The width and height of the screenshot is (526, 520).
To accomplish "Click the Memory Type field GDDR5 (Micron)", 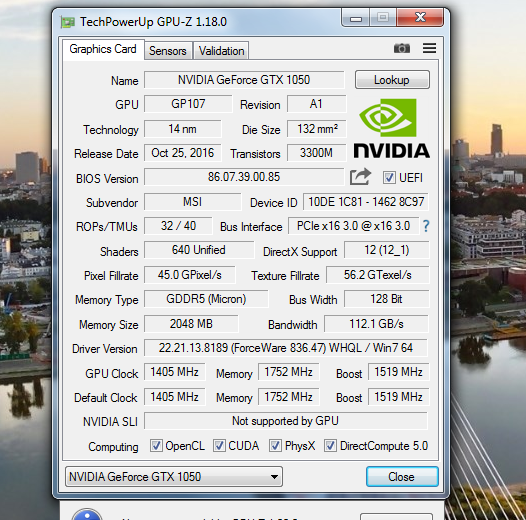I will [206, 299].
